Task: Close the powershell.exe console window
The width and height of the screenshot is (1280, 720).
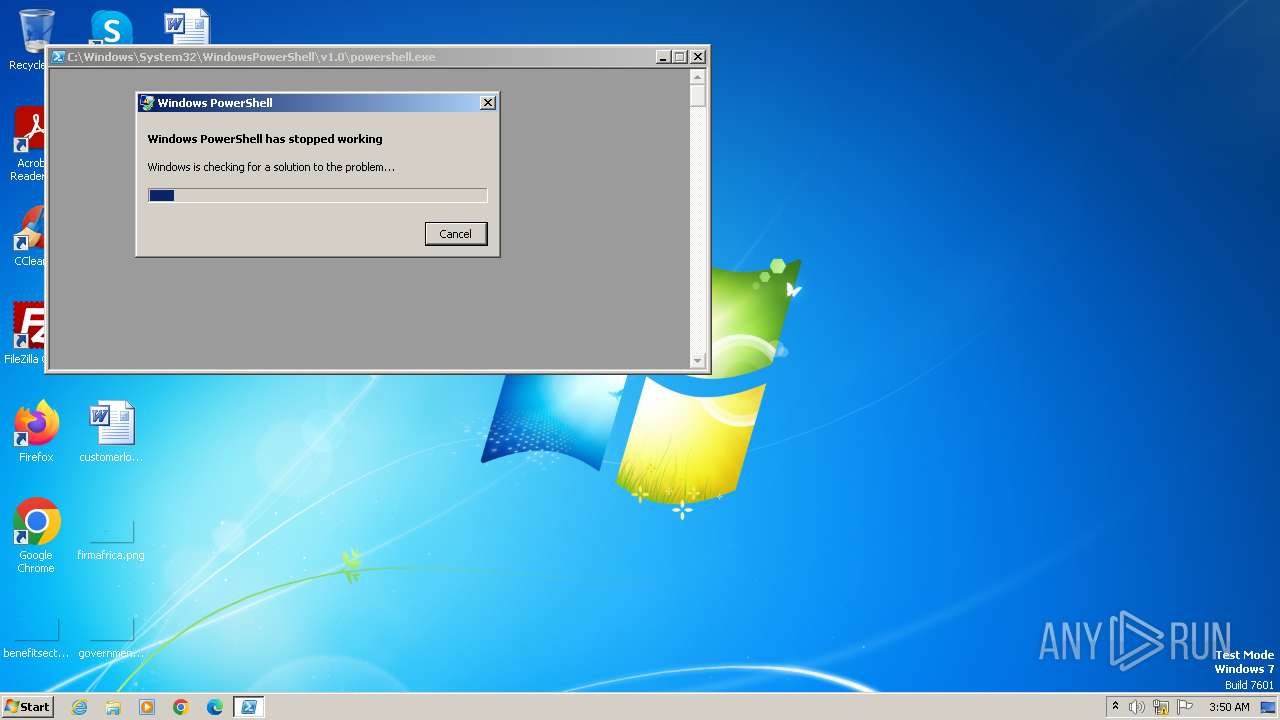Action: [698, 57]
